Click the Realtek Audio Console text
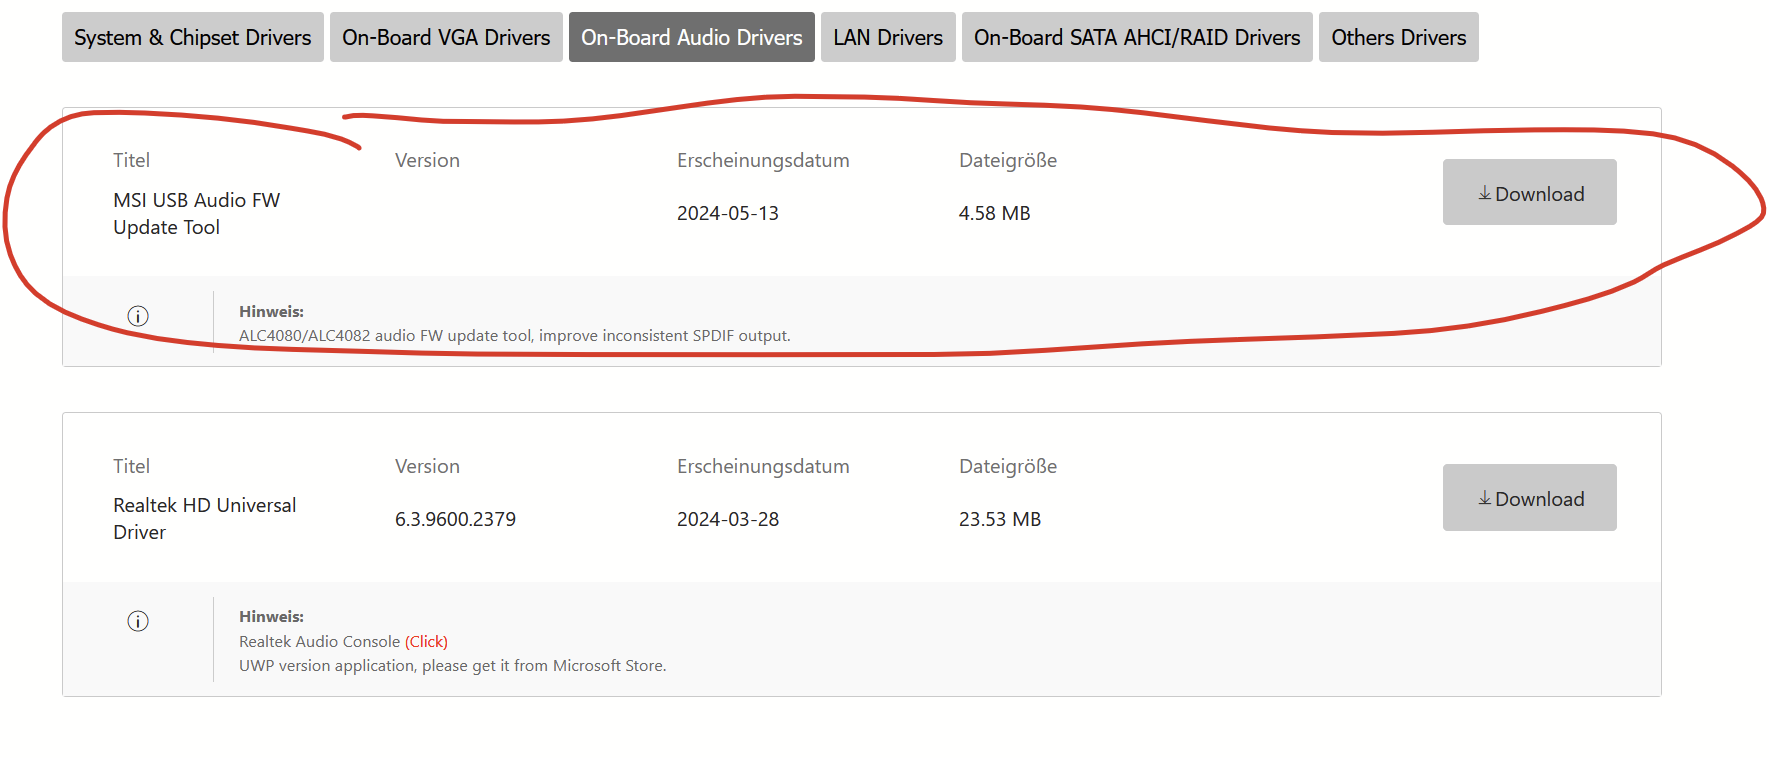Image resolution: width=1769 pixels, height=758 pixels. click(319, 641)
